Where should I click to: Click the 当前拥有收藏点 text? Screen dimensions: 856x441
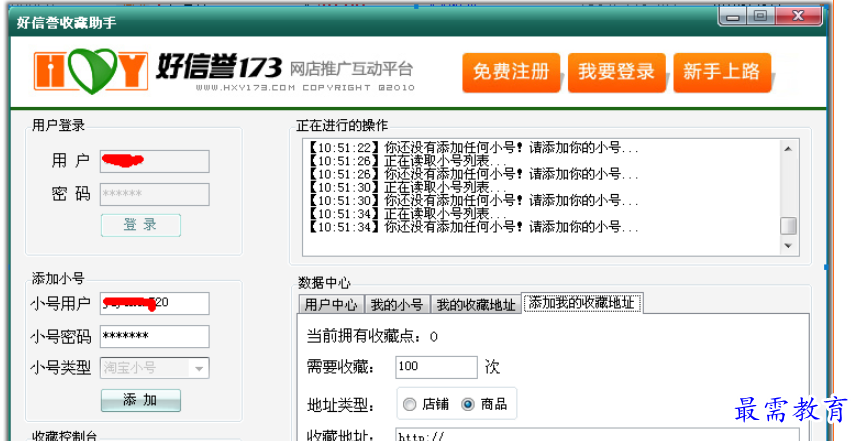point(372,337)
